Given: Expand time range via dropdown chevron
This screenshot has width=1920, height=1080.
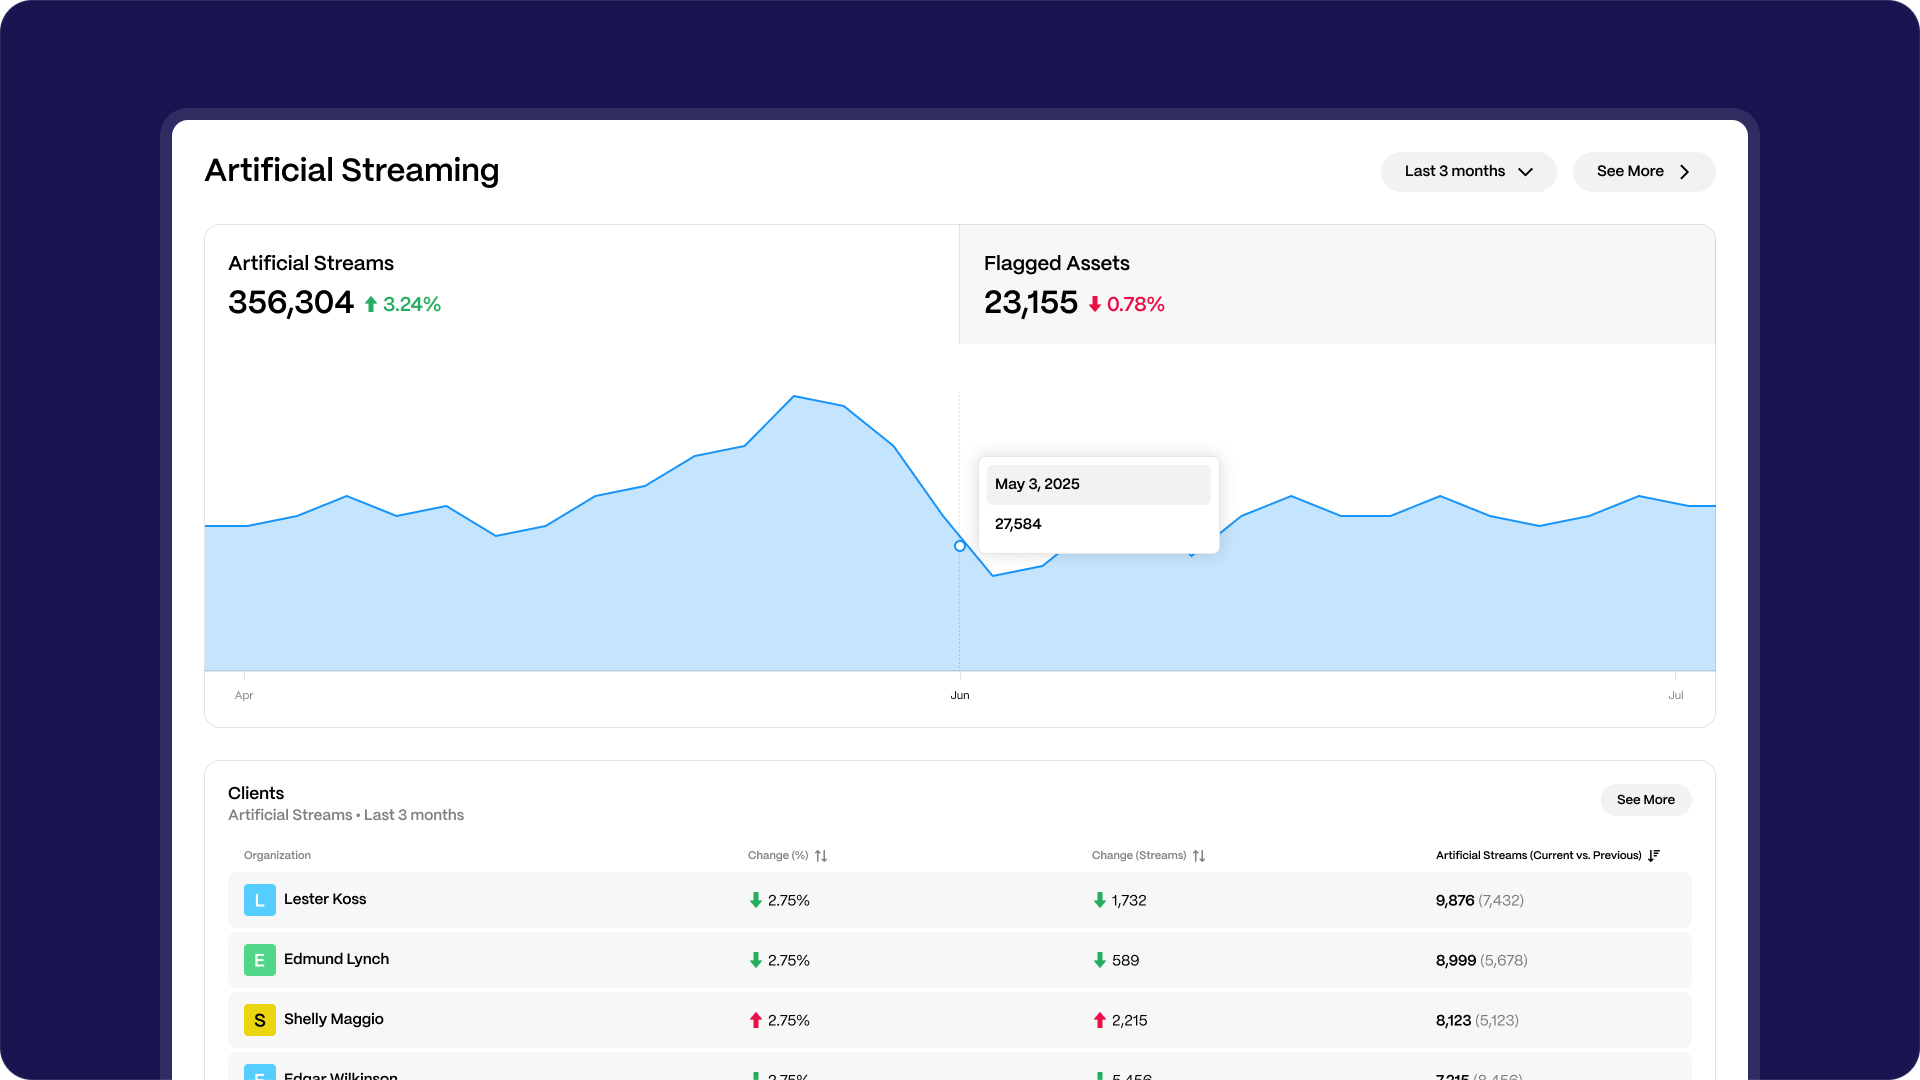Looking at the screenshot, I should [1526, 172].
